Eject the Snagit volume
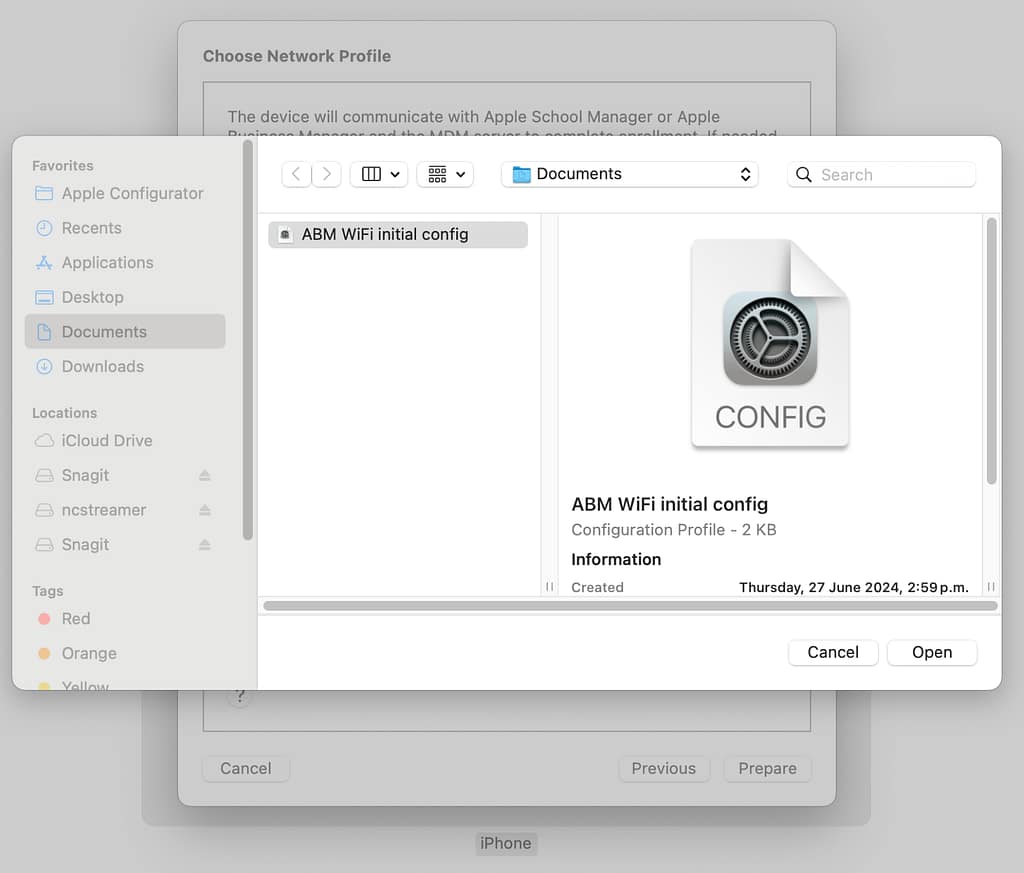The height and width of the screenshot is (873, 1024). click(204, 475)
